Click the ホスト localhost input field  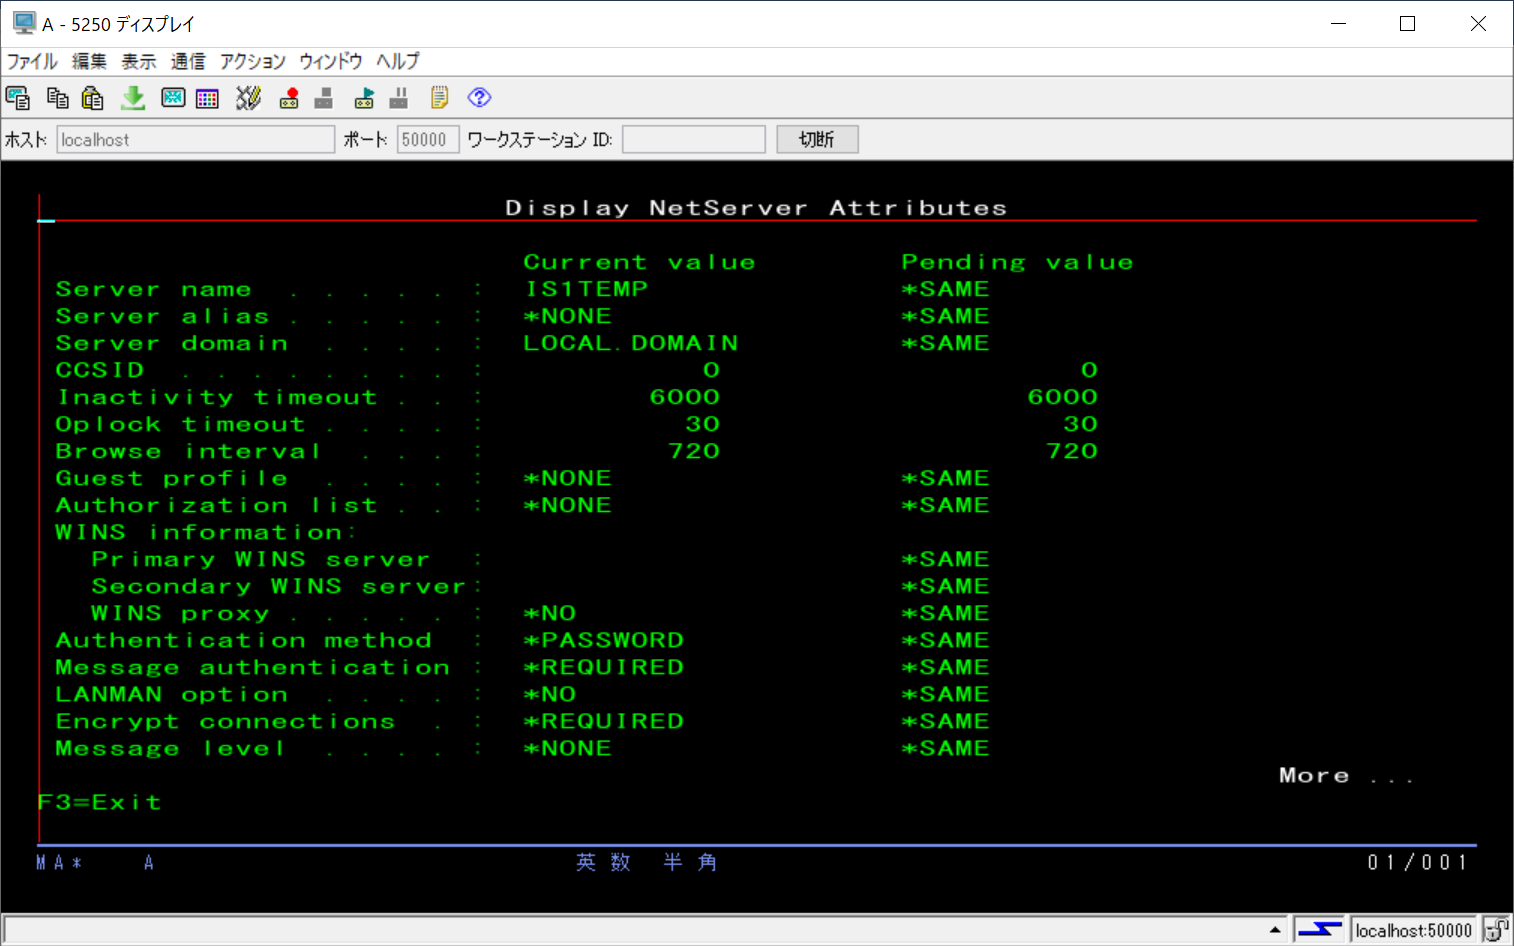pyautogui.click(x=196, y=139)
